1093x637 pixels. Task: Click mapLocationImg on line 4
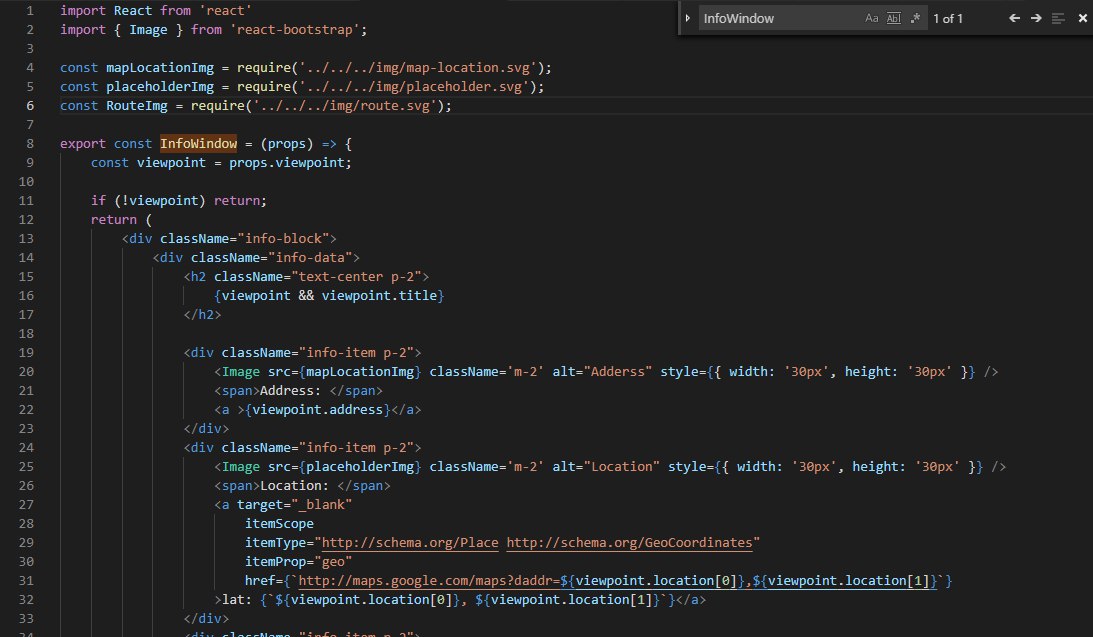[160, 68]
